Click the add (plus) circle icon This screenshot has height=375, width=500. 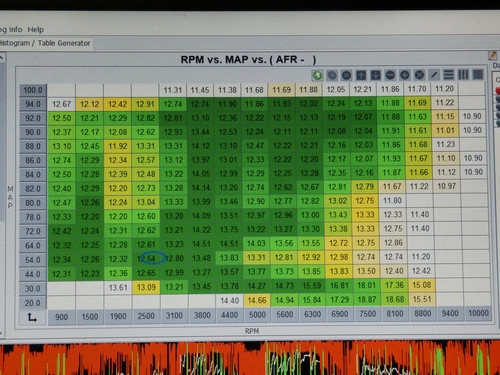pyautogui.click(x=405, y=75)
